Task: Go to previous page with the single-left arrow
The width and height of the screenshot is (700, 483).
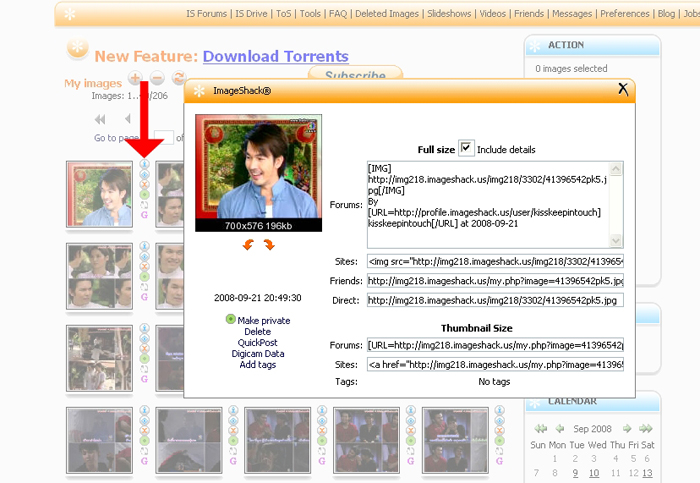Action: click(x=128, y=119)
